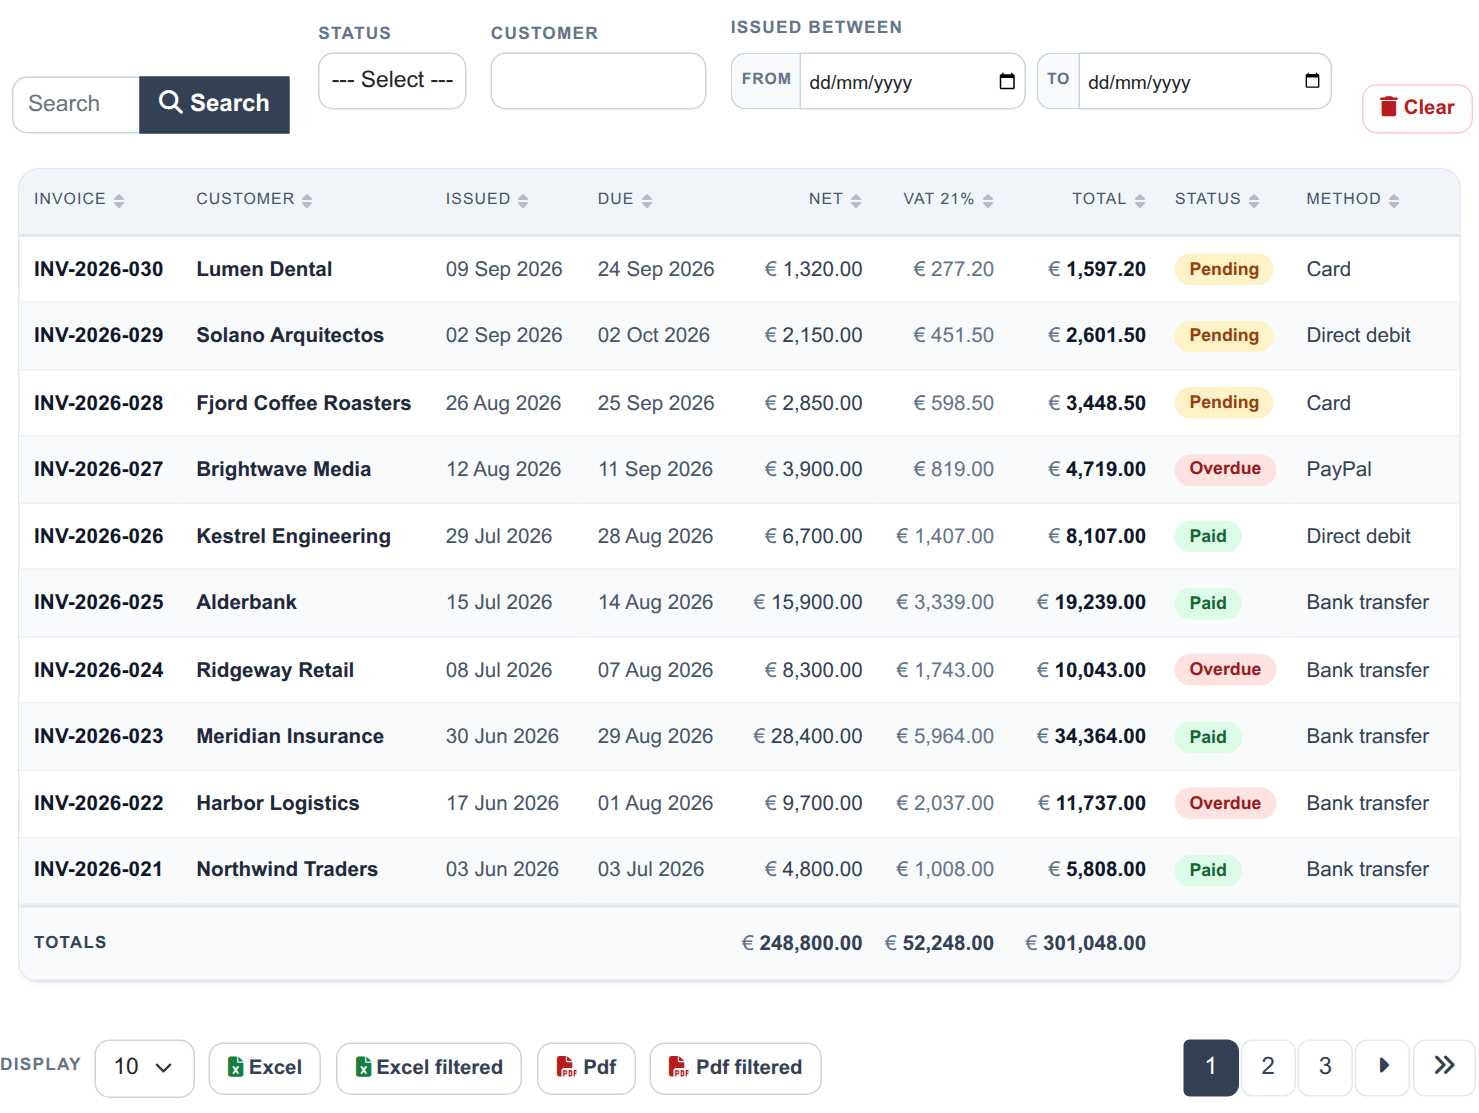Open the calendar picker in the TO date field

1312,81
